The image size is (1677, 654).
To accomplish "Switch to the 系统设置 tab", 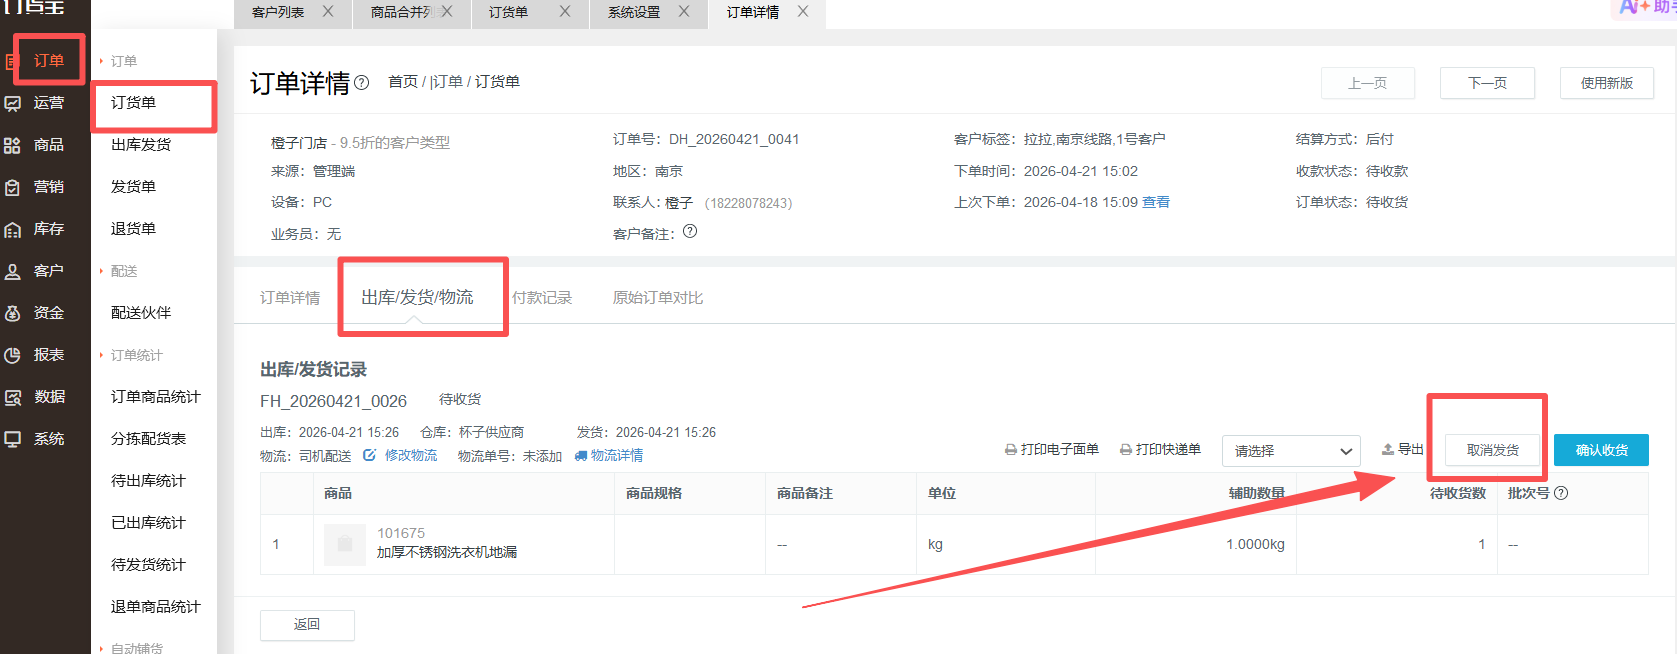I will (x=634, y=12).
